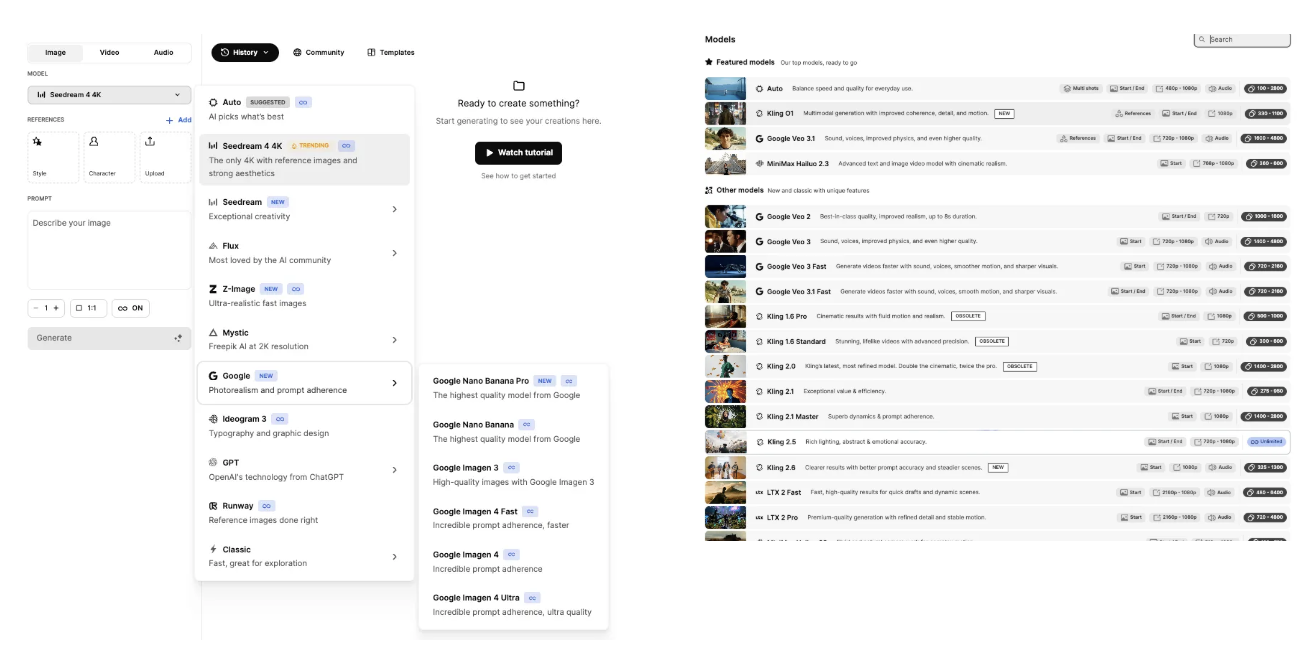Screen dimensions: 1312x648
Task: Click the Runway model icon
Action: click(213, 506)
